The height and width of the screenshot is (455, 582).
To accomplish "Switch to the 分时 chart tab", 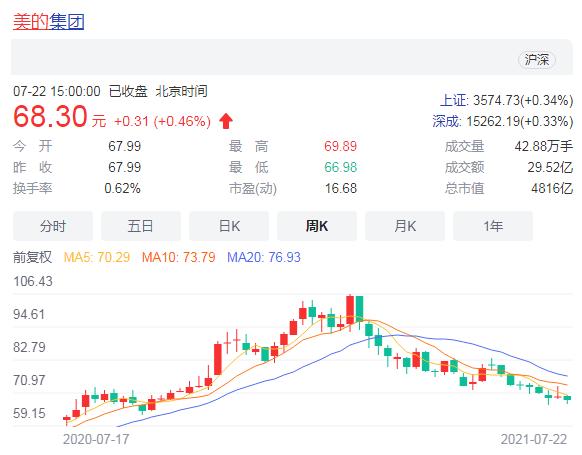I will pos(53,226).
